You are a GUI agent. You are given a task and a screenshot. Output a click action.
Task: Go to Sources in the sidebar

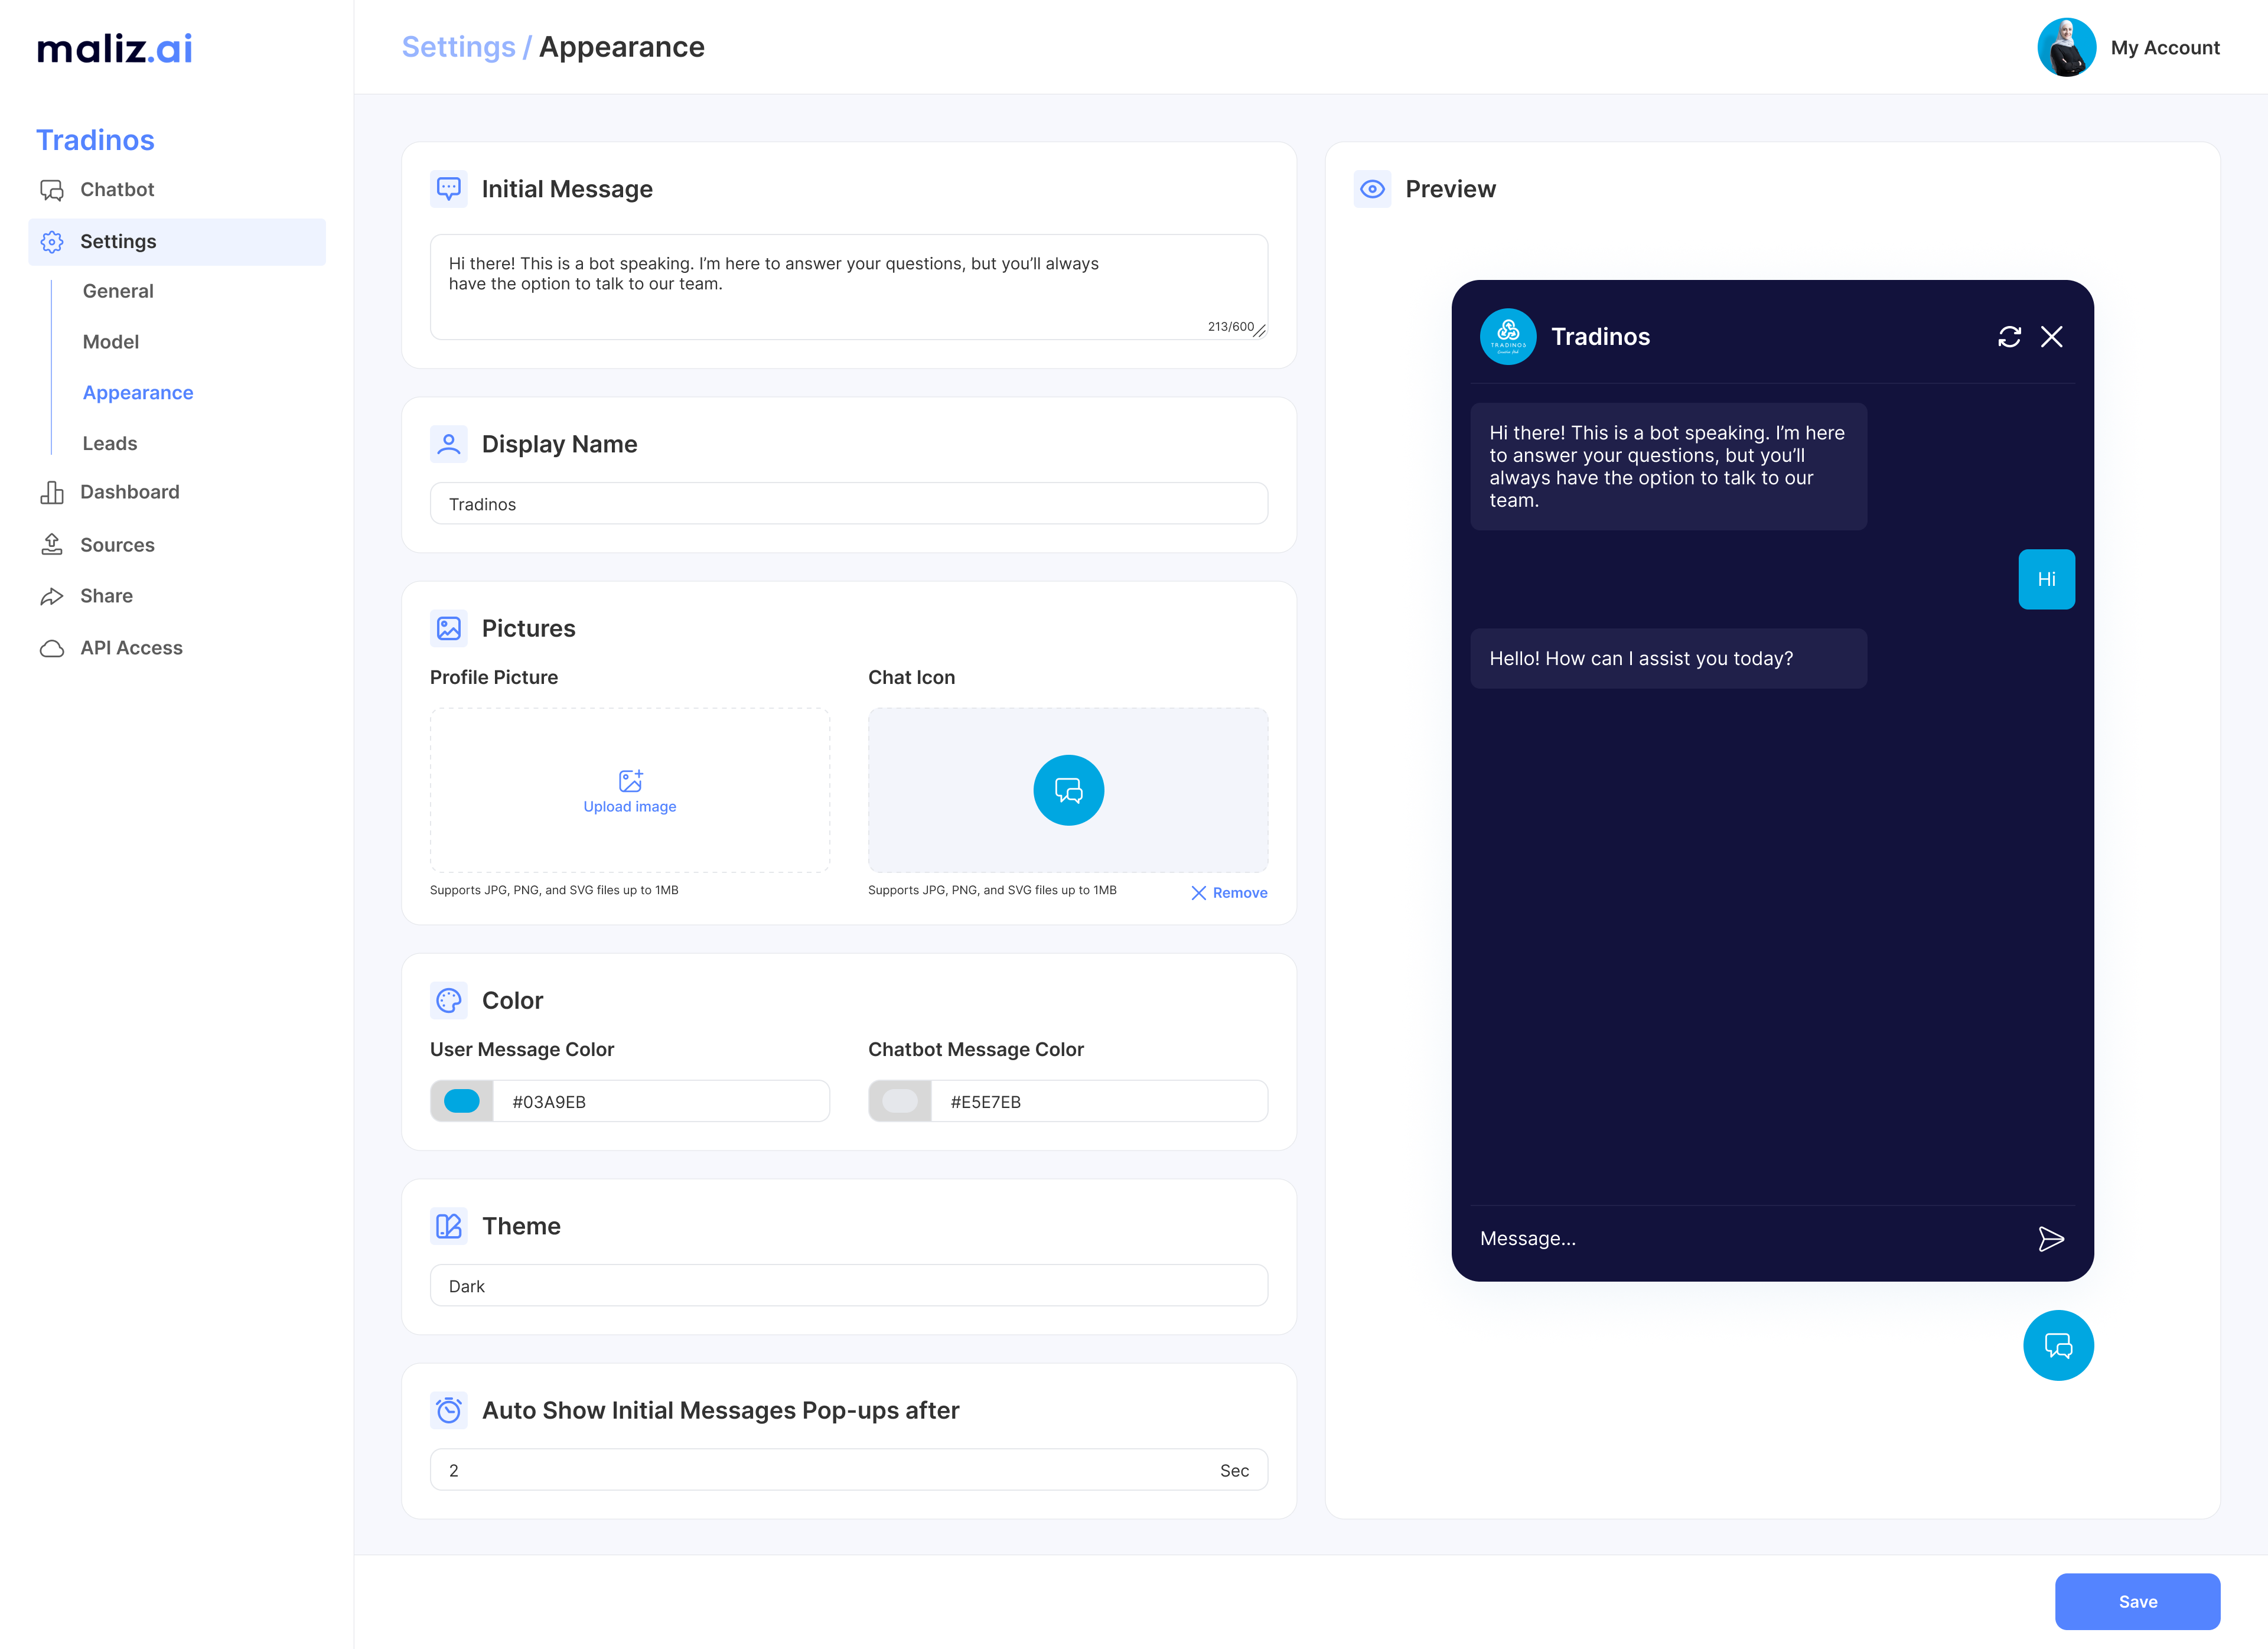(117, 545)
